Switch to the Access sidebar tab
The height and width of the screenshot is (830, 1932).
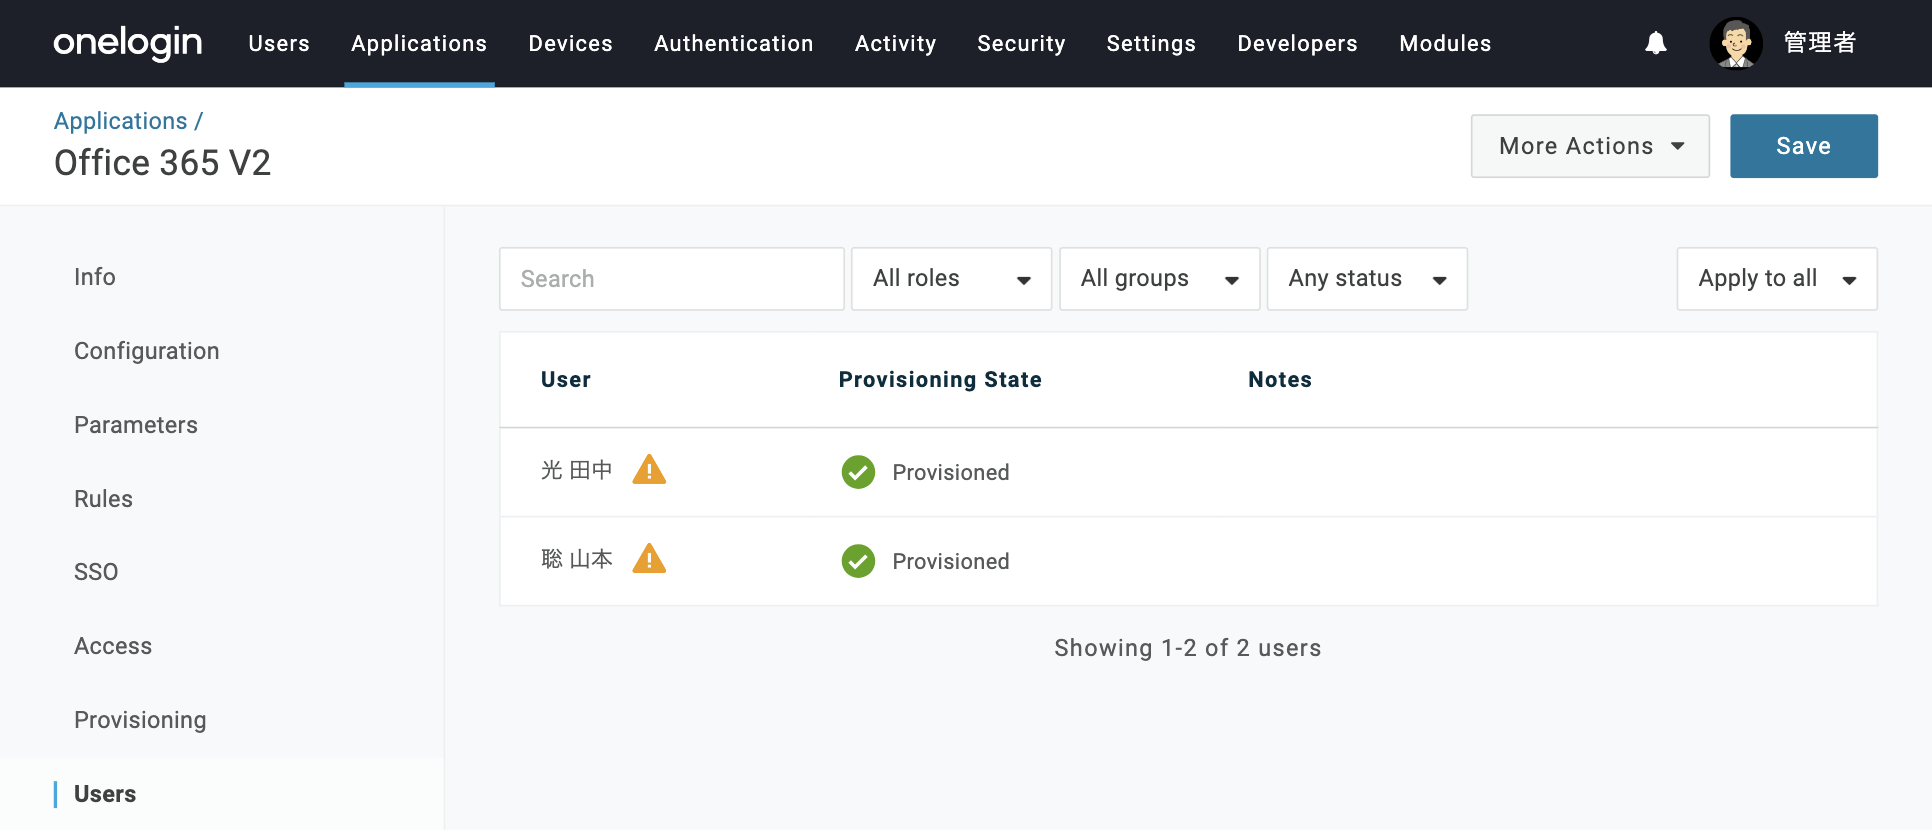click(113, 646)
